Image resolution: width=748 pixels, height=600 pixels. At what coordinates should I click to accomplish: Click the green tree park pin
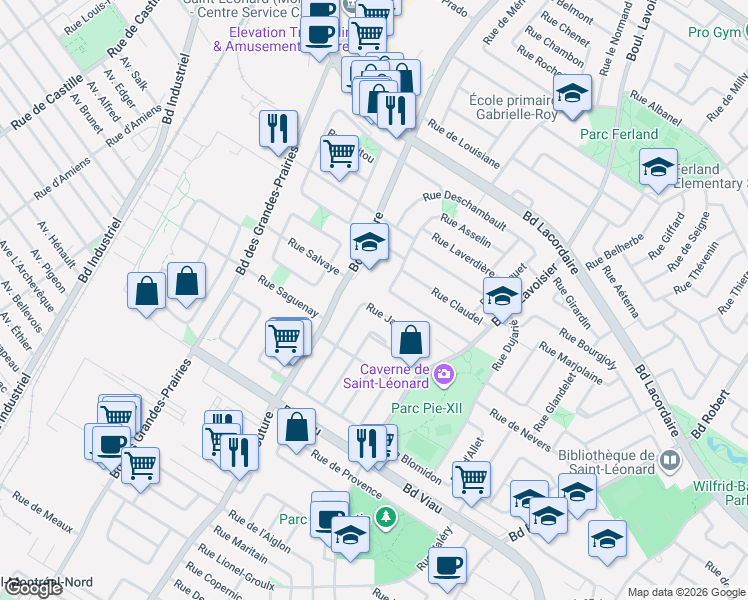coord(386,517)
